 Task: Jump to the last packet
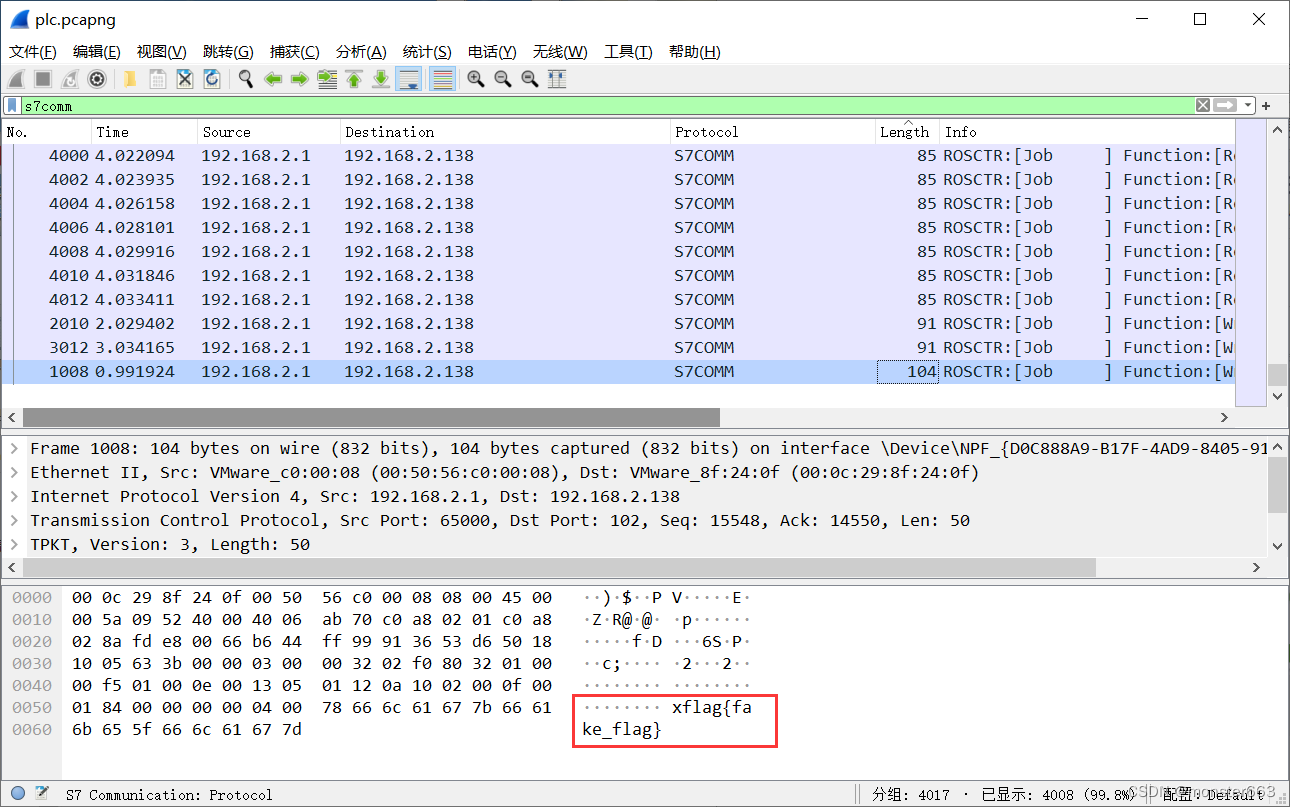tap(380, 79)
